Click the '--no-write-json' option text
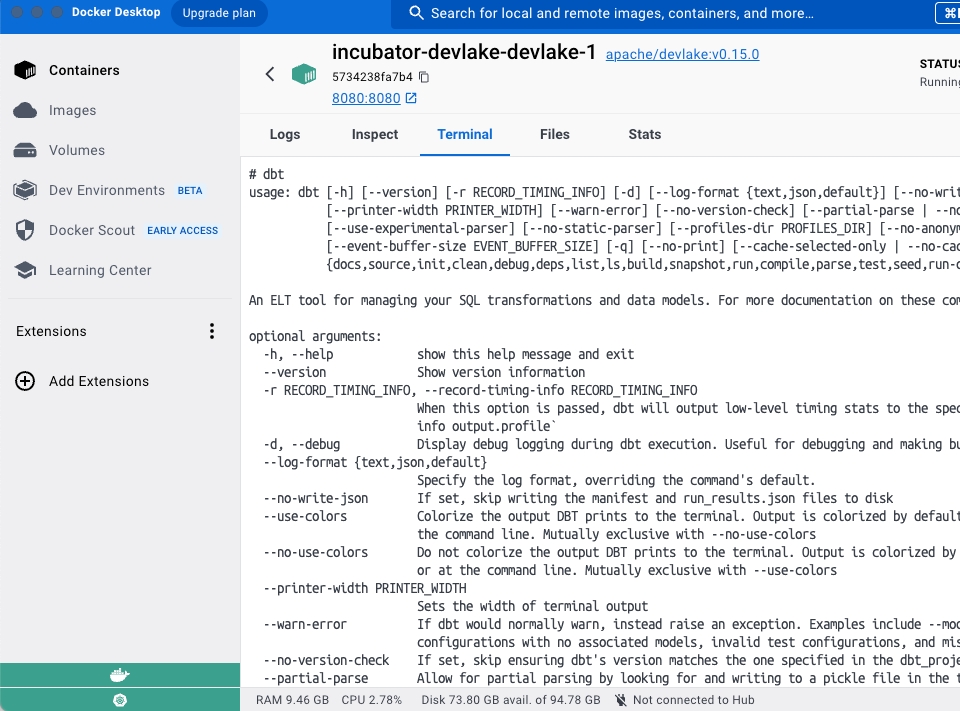The height and width of the screenshot is (711, 960). (316, 498)
